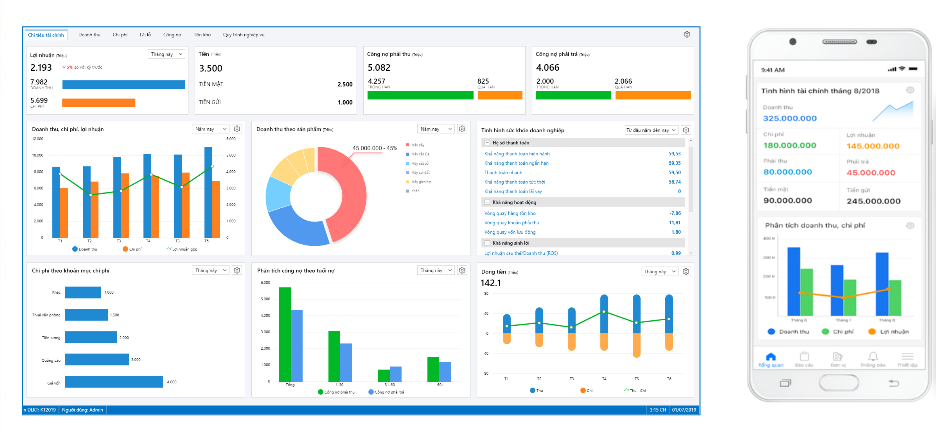Open gear icon on Dòng tiền panel
Image resolution: width=951 pixels, height=432 pixels.
click(x=687, y=270)
